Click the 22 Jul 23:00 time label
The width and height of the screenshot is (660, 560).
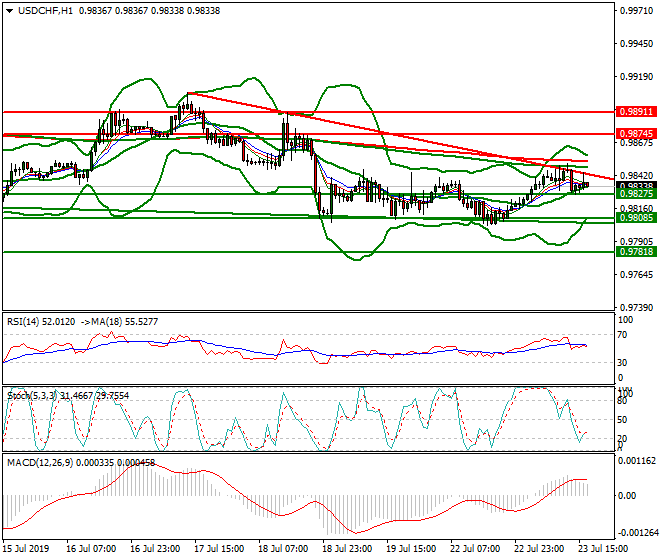[x=539, y=549]
